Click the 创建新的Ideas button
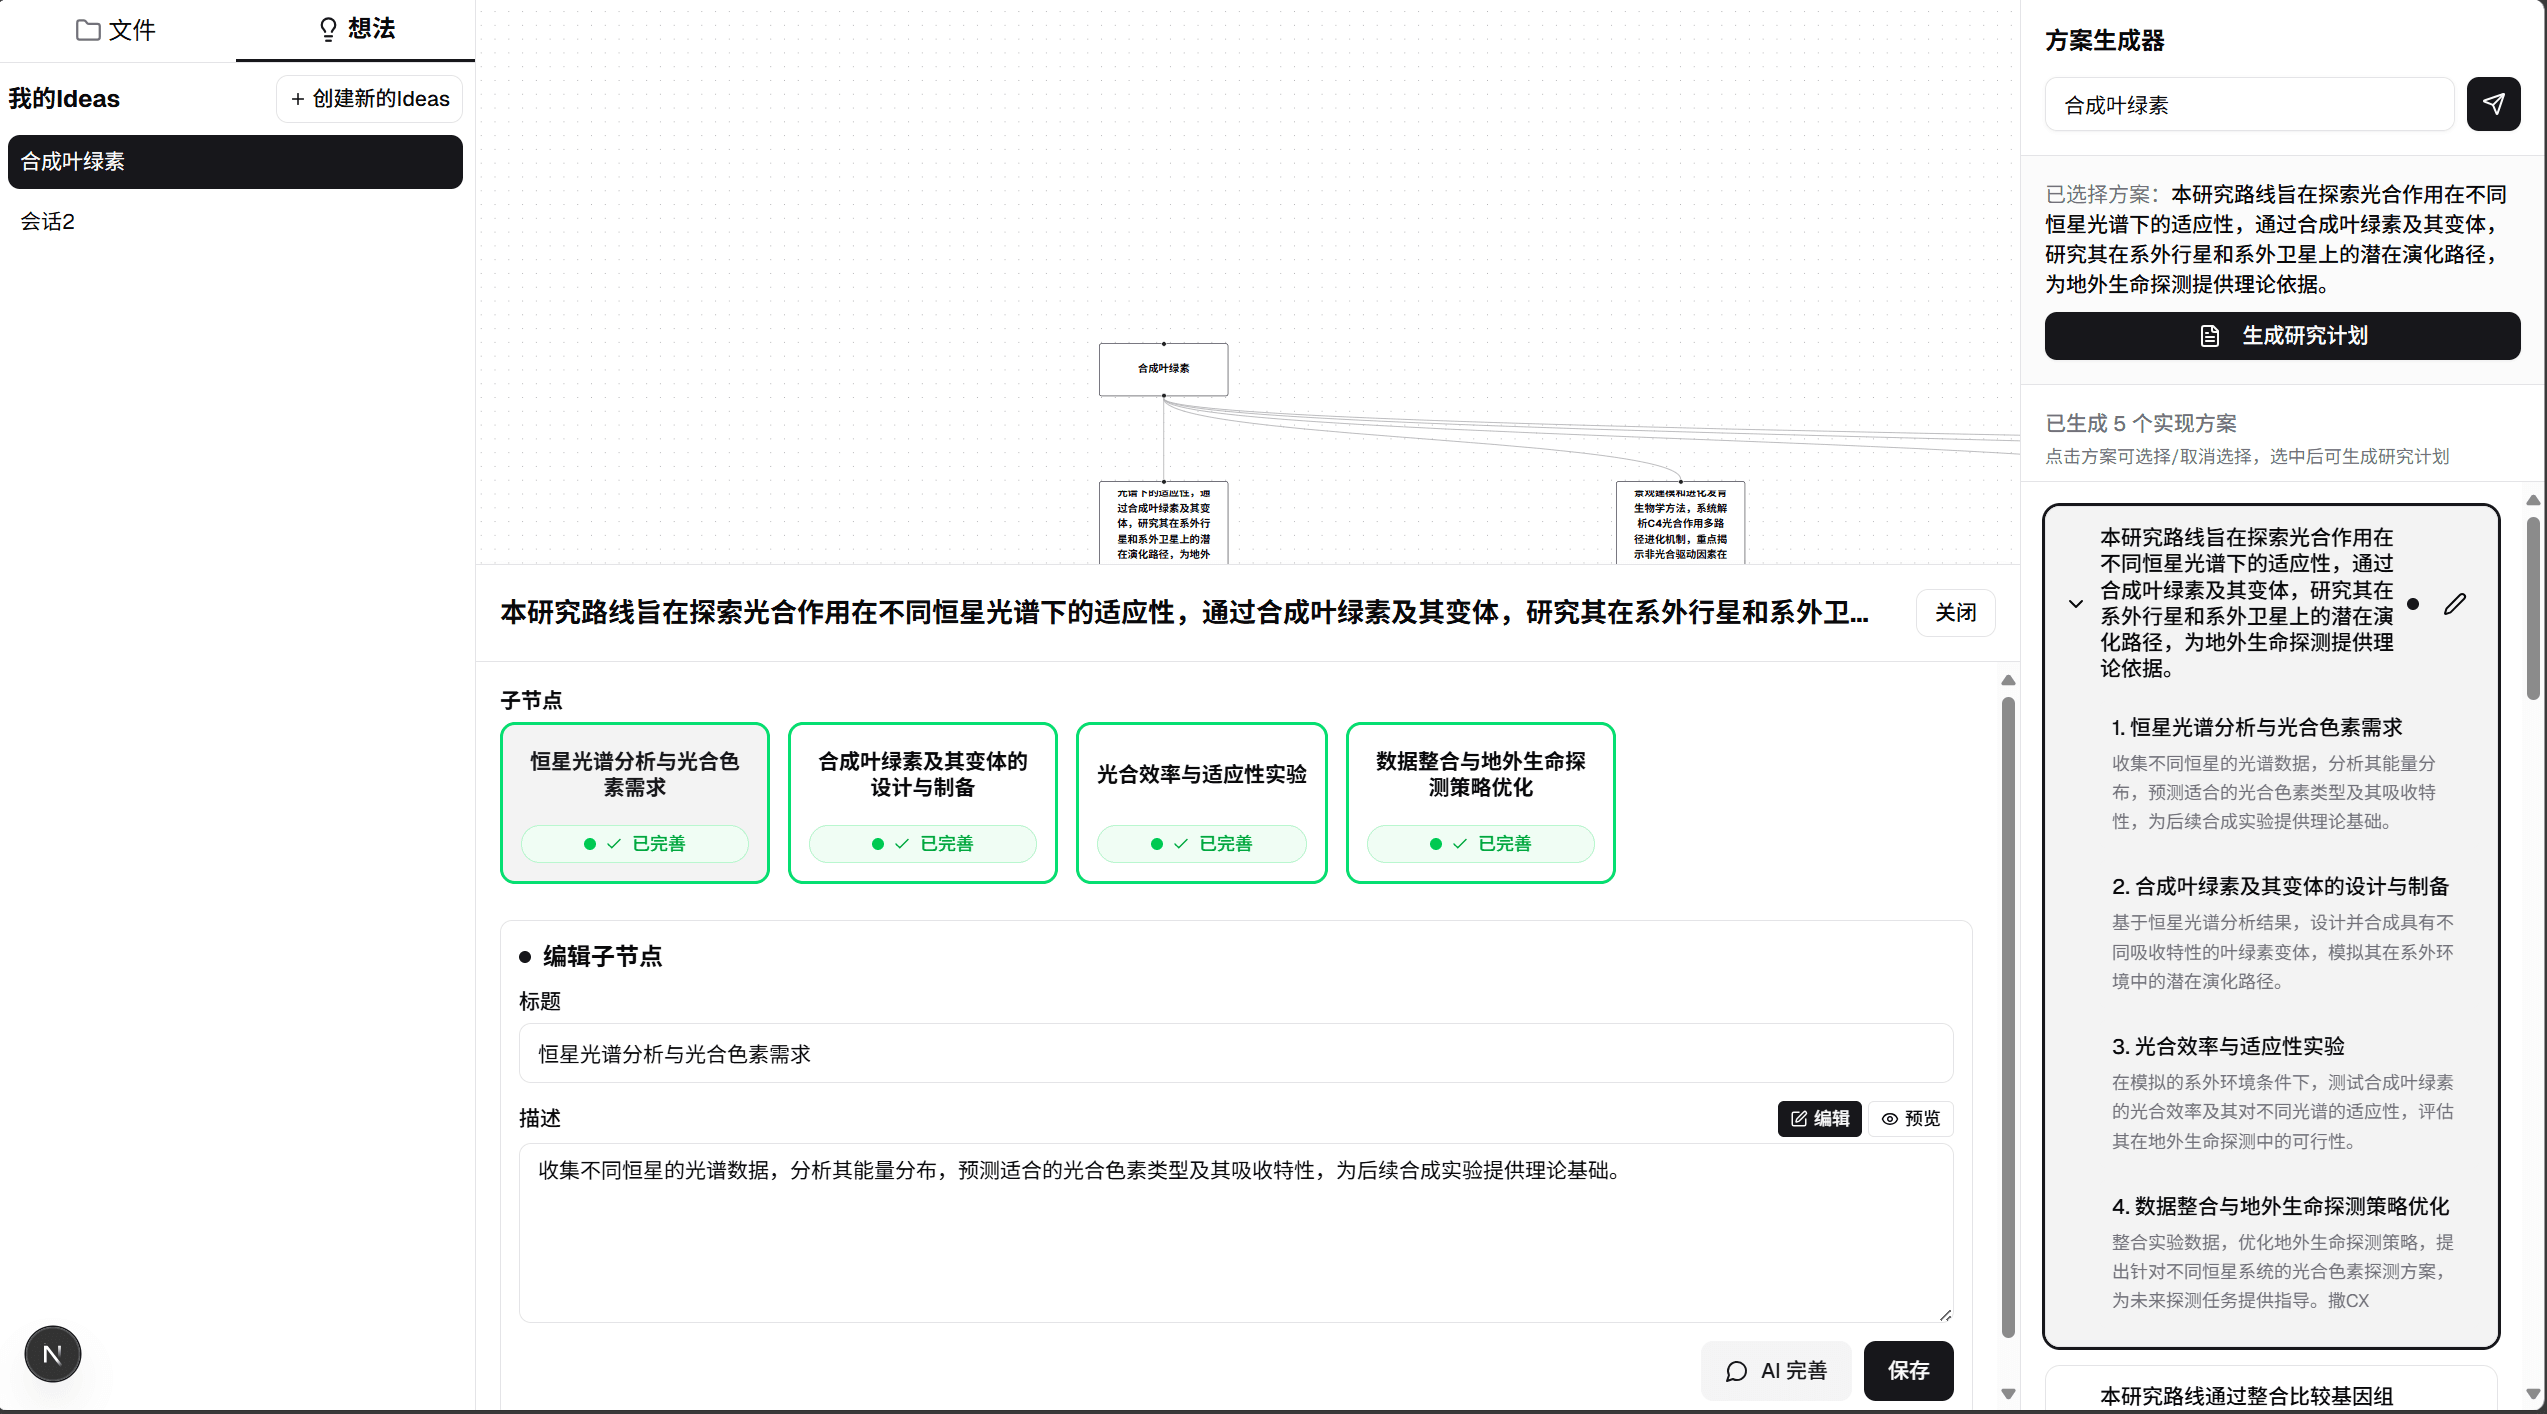This screenshot has width=2547, height=1414. 369,99
